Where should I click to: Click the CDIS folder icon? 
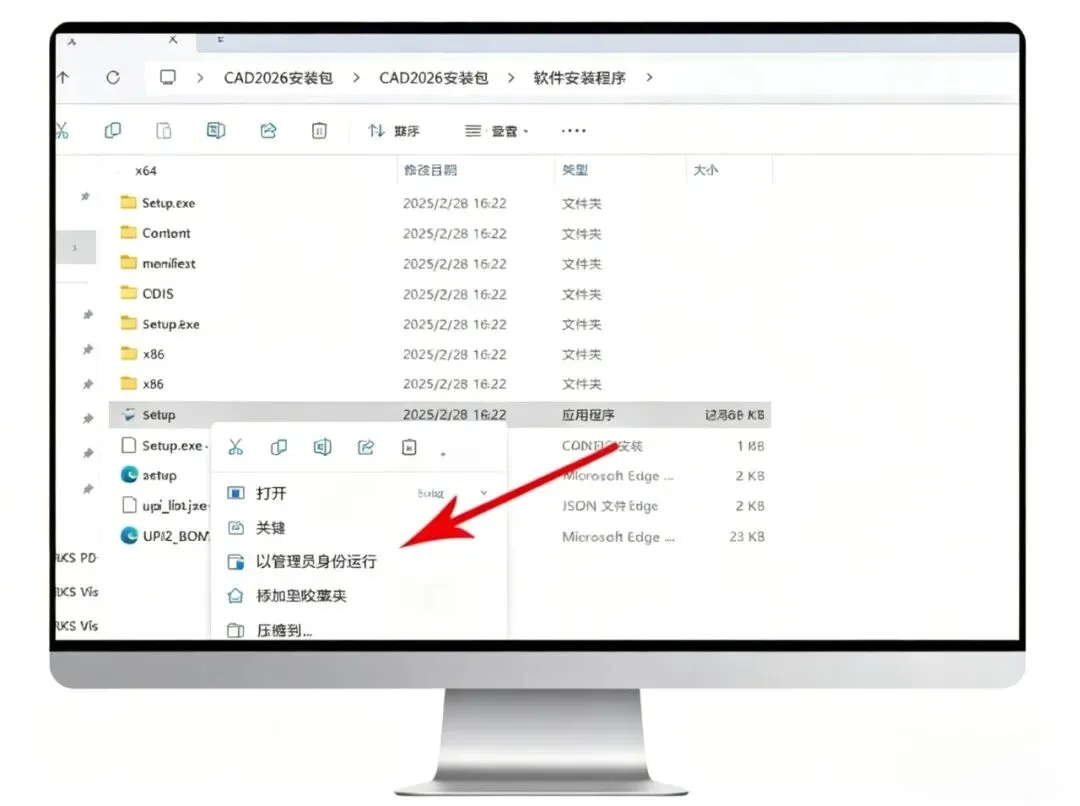(128, 292)
